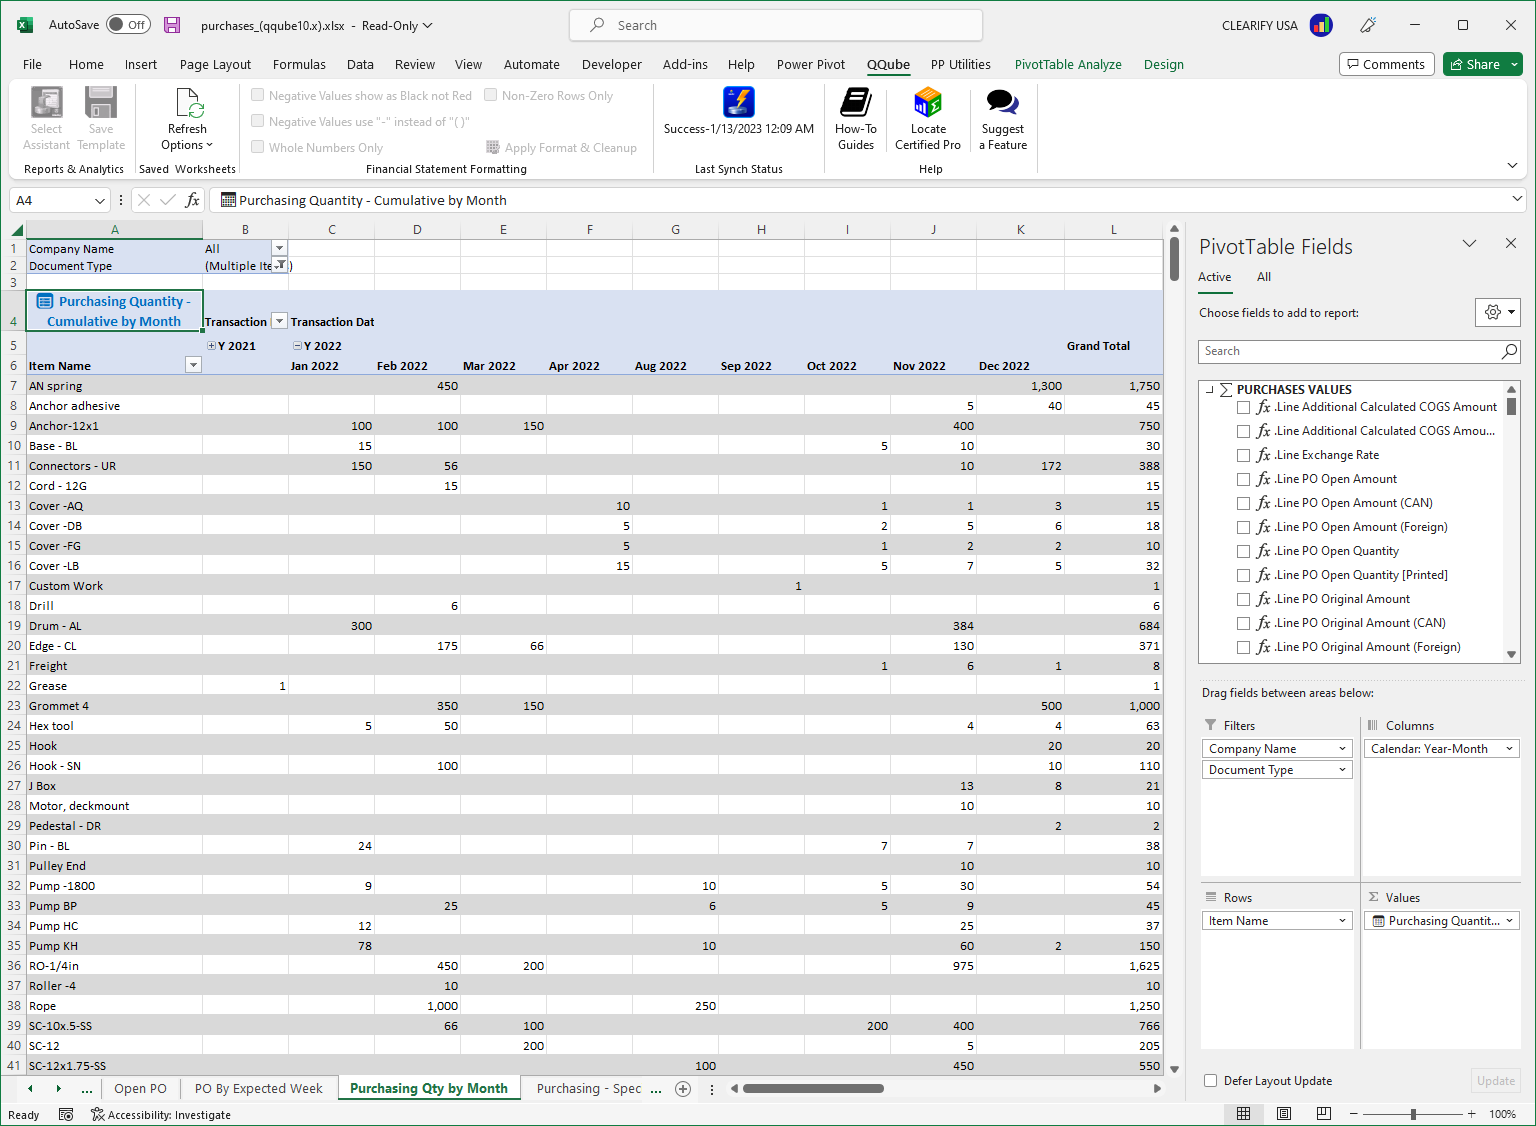The width and height of the screenshot is (1536, 1126).
Task: Click the worksheet vertical scrollbar thumb
Action: (x=1174, y=258)
